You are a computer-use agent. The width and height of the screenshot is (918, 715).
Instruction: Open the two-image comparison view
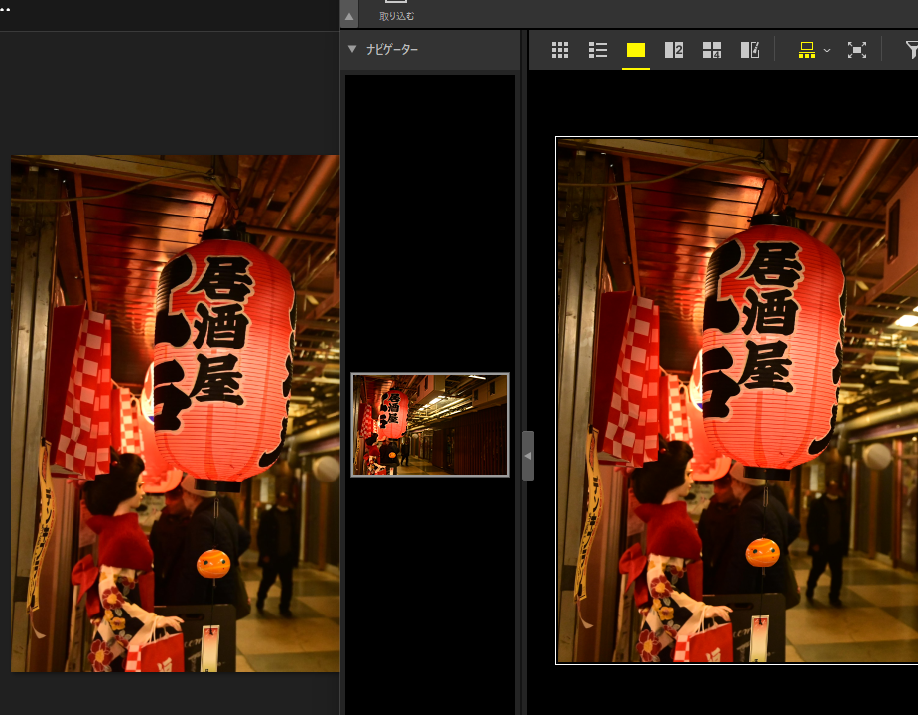(x=674, y=50)
